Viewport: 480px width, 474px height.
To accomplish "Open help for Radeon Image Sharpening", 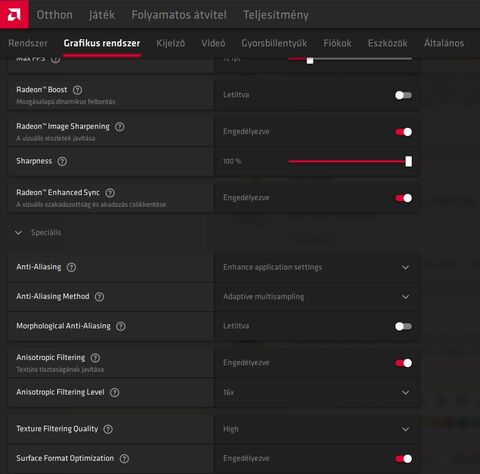I will point(120,127).
